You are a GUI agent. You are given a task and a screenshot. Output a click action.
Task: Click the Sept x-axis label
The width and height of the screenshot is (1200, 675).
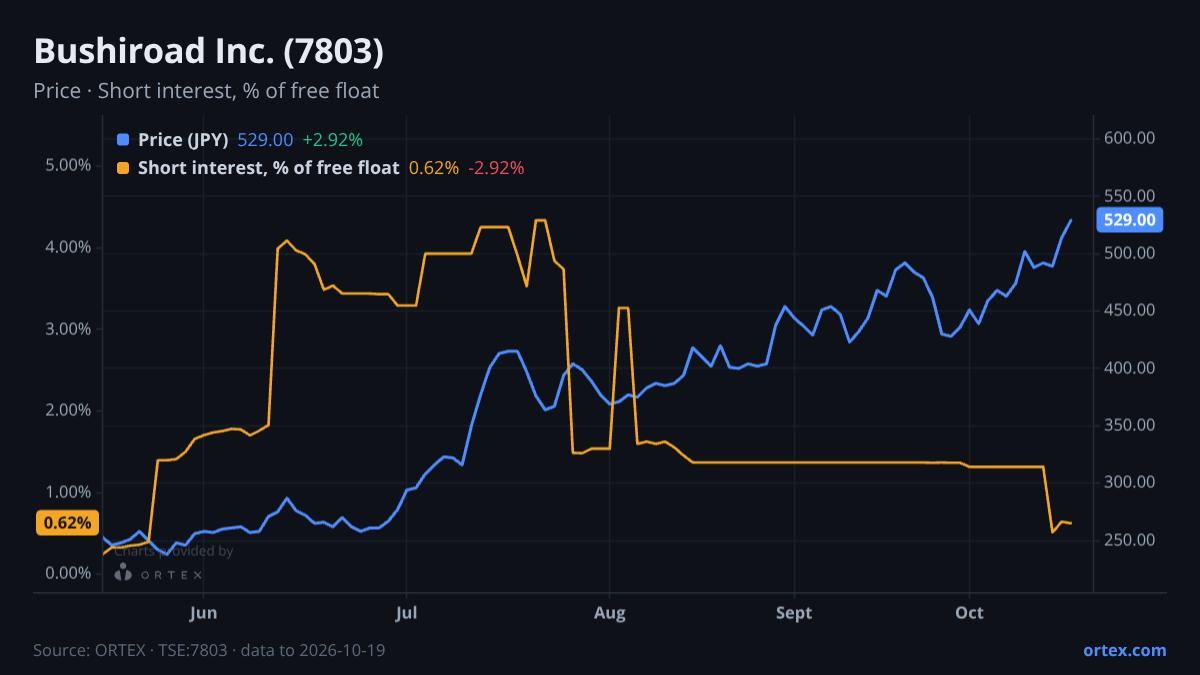(794, 613)
